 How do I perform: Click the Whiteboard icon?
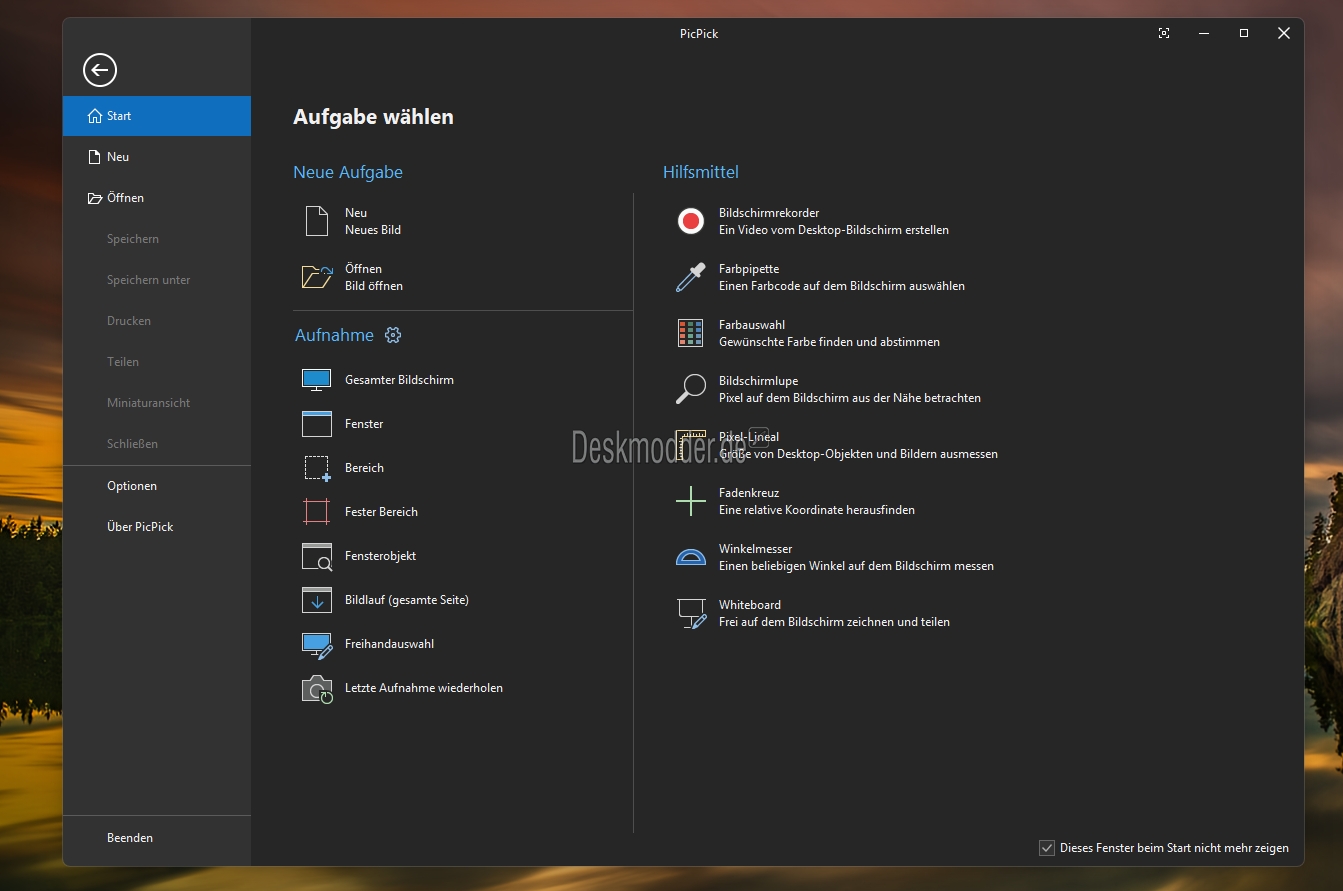(692, 613)
